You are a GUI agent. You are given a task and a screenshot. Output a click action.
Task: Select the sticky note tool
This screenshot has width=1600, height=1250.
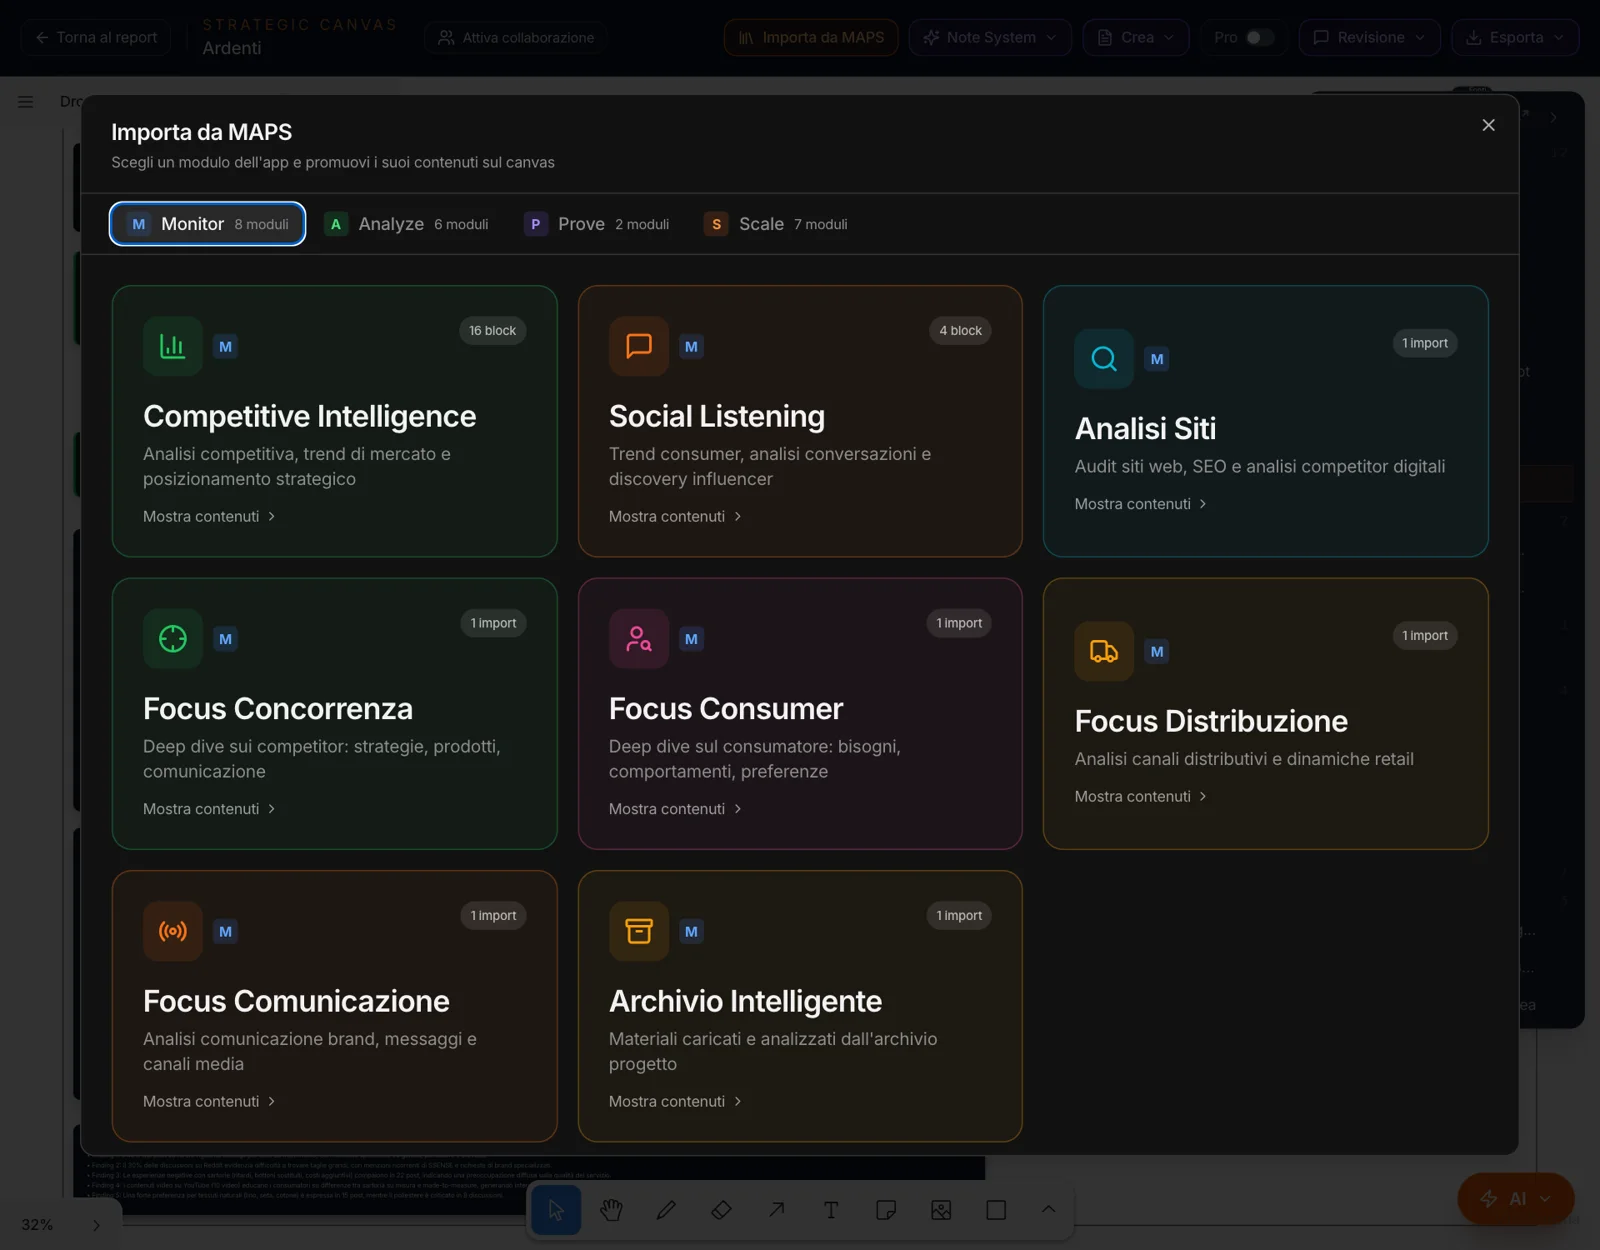[886, 1210]
